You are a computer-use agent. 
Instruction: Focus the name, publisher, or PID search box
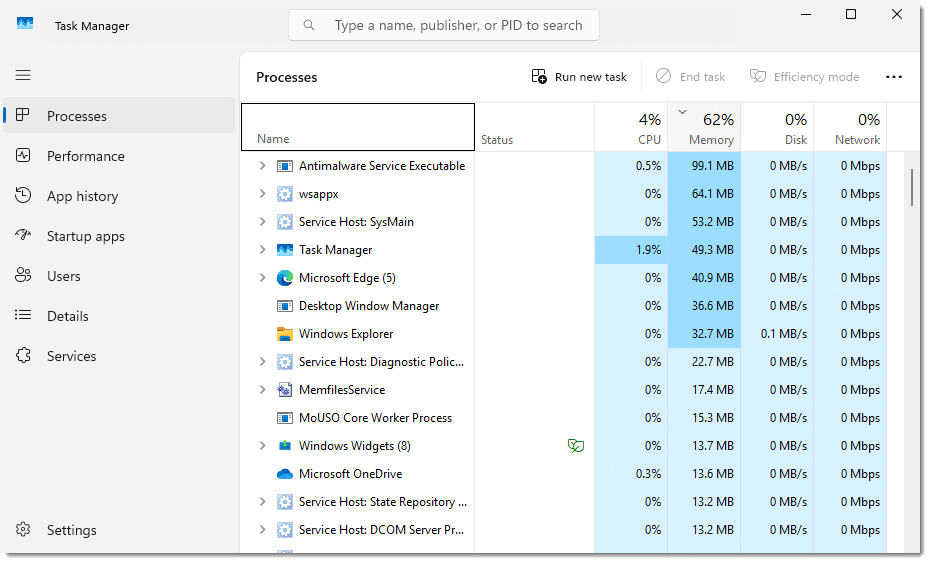pos(444,25)
